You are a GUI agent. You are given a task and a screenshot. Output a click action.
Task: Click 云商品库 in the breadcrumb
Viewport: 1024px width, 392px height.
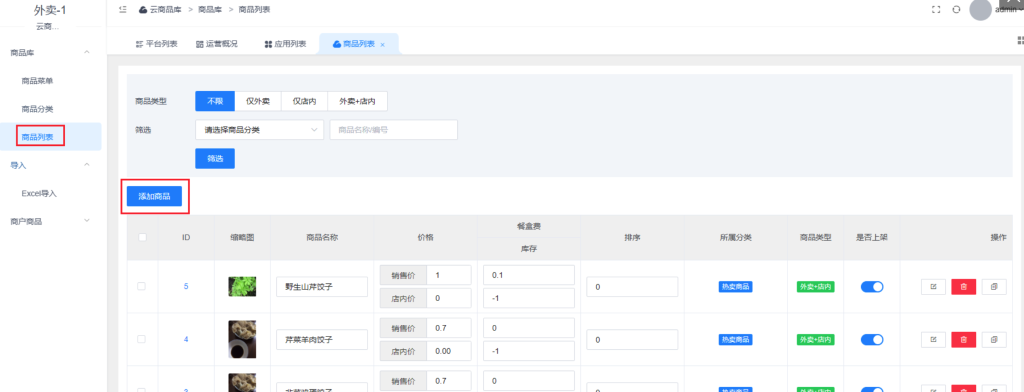pos(166,9)
